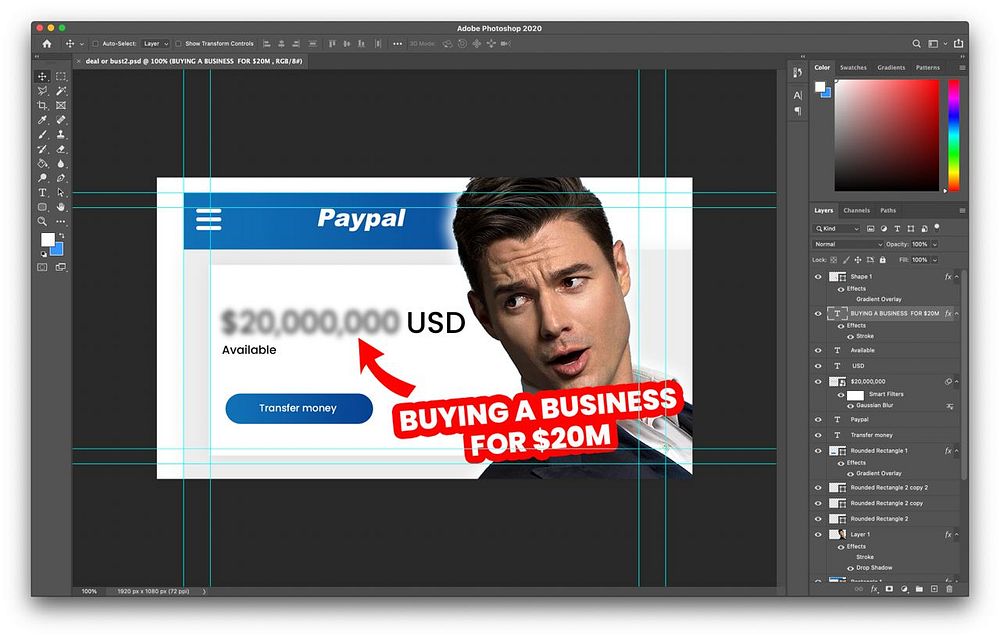Viewport: 1000px width, 638px height.
Task: Swap foreground and background colors in toolbox
Action: point(62,236)
